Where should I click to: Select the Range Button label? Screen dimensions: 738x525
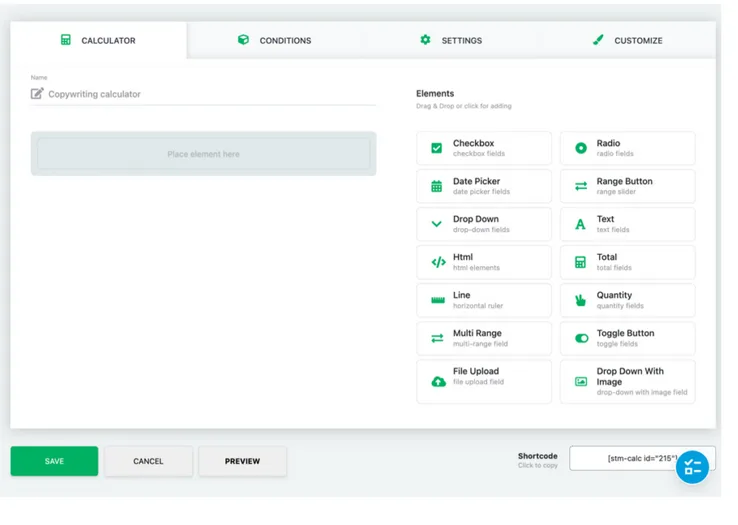pyautogui.click(x=625, y=181)
